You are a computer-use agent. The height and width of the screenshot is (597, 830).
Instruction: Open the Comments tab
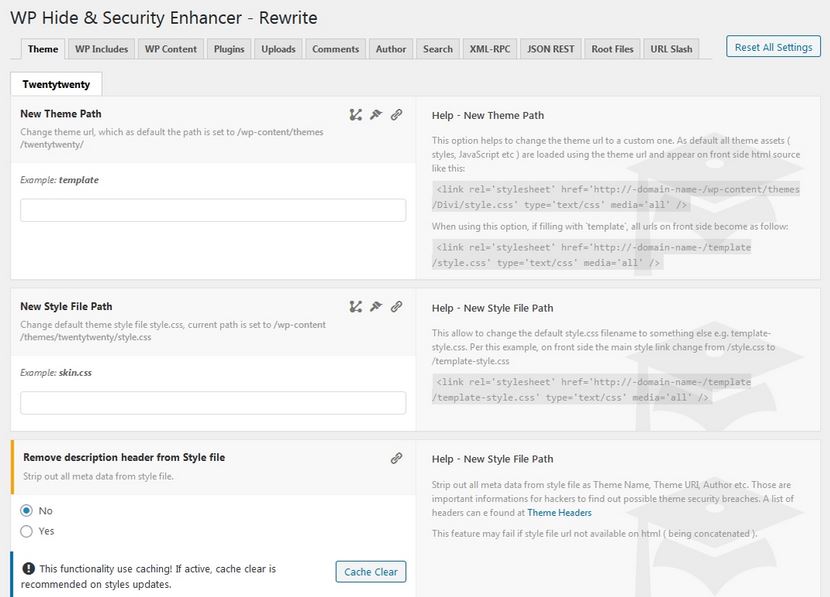[x=336, y=49]
